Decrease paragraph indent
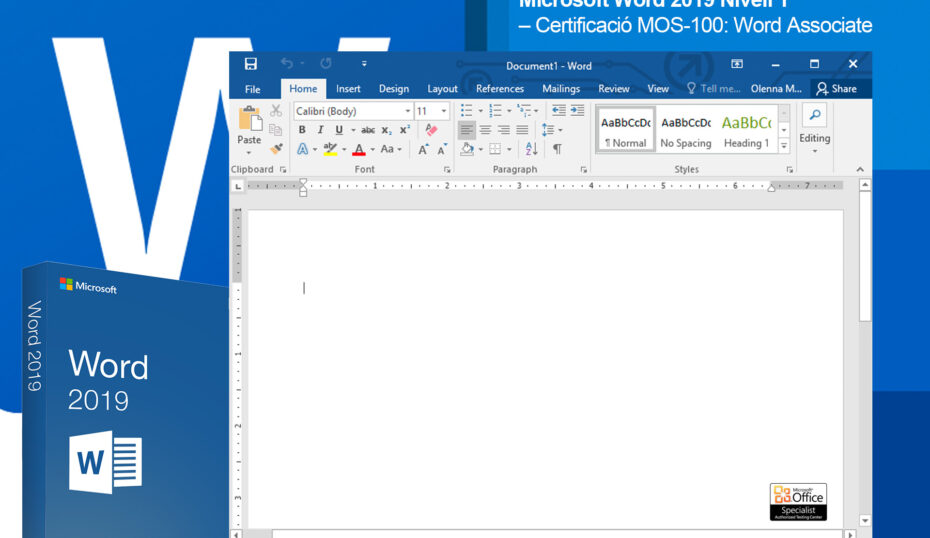930x538 pixels. (x=559, y=110)
